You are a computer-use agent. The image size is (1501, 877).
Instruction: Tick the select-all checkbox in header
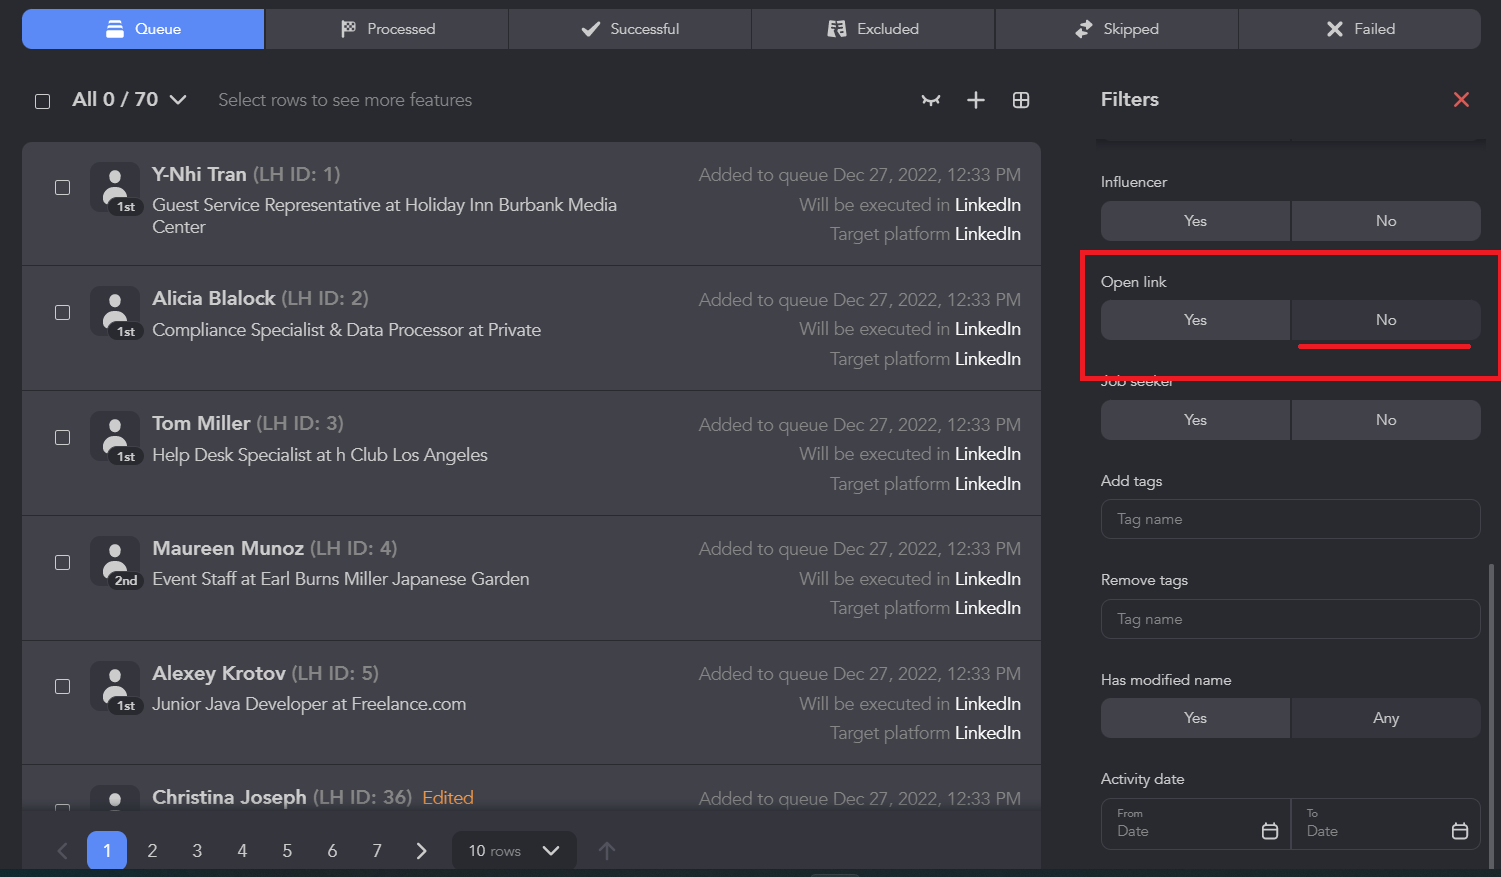coord(43,101)
